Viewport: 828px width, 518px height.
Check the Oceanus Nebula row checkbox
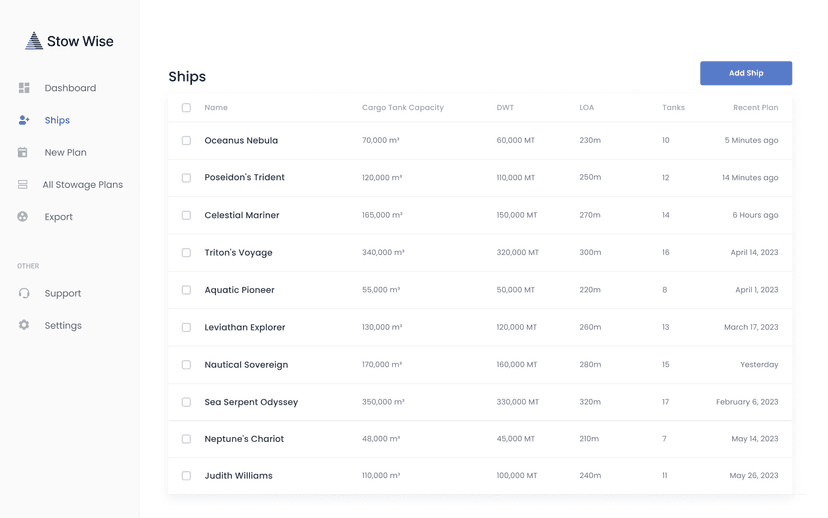[186, 141]
